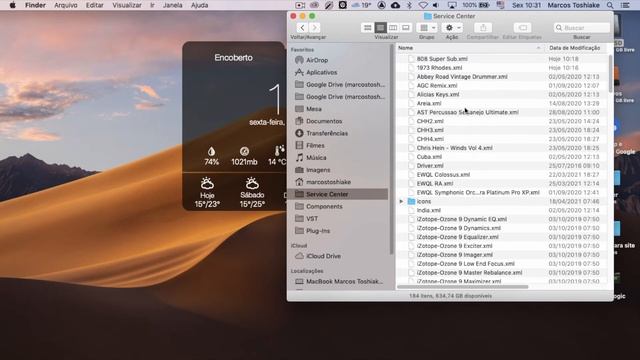The height and width of the screenshot is (360, 640).
Task: Open iCloud Drive in the sidebar
Action: (x=323, y=256)
